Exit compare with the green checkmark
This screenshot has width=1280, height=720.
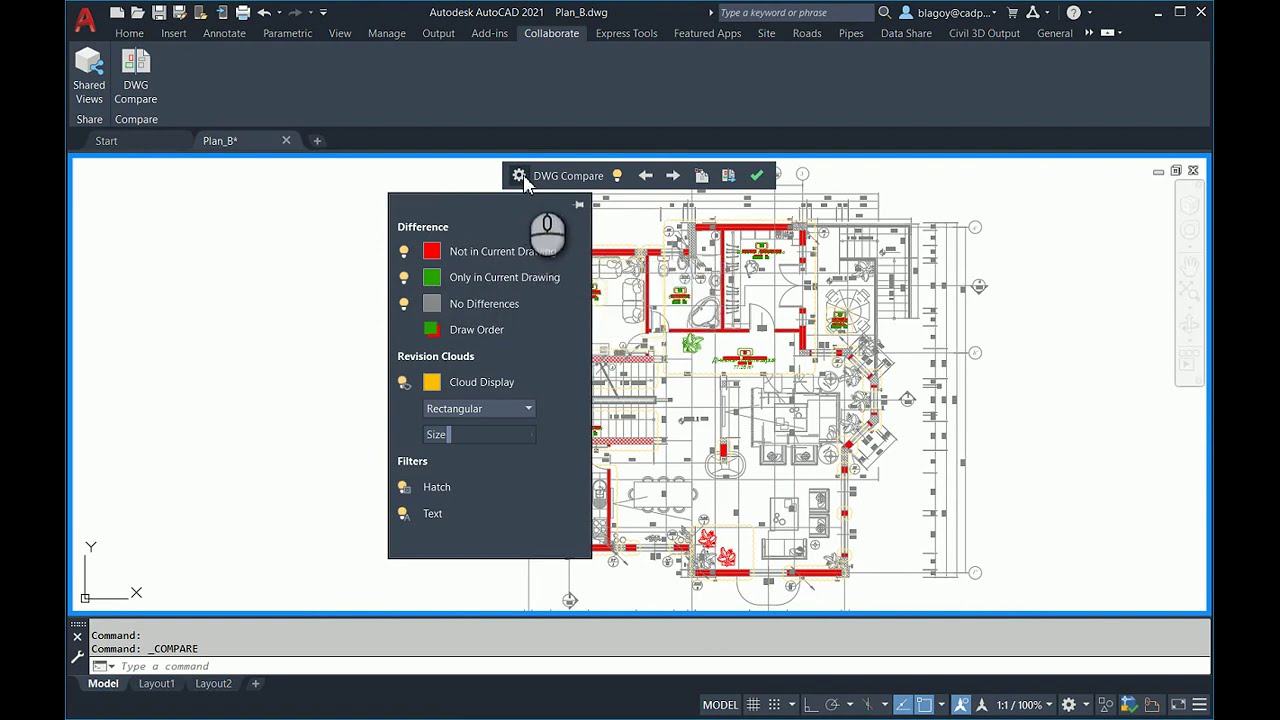coord(756,176)
